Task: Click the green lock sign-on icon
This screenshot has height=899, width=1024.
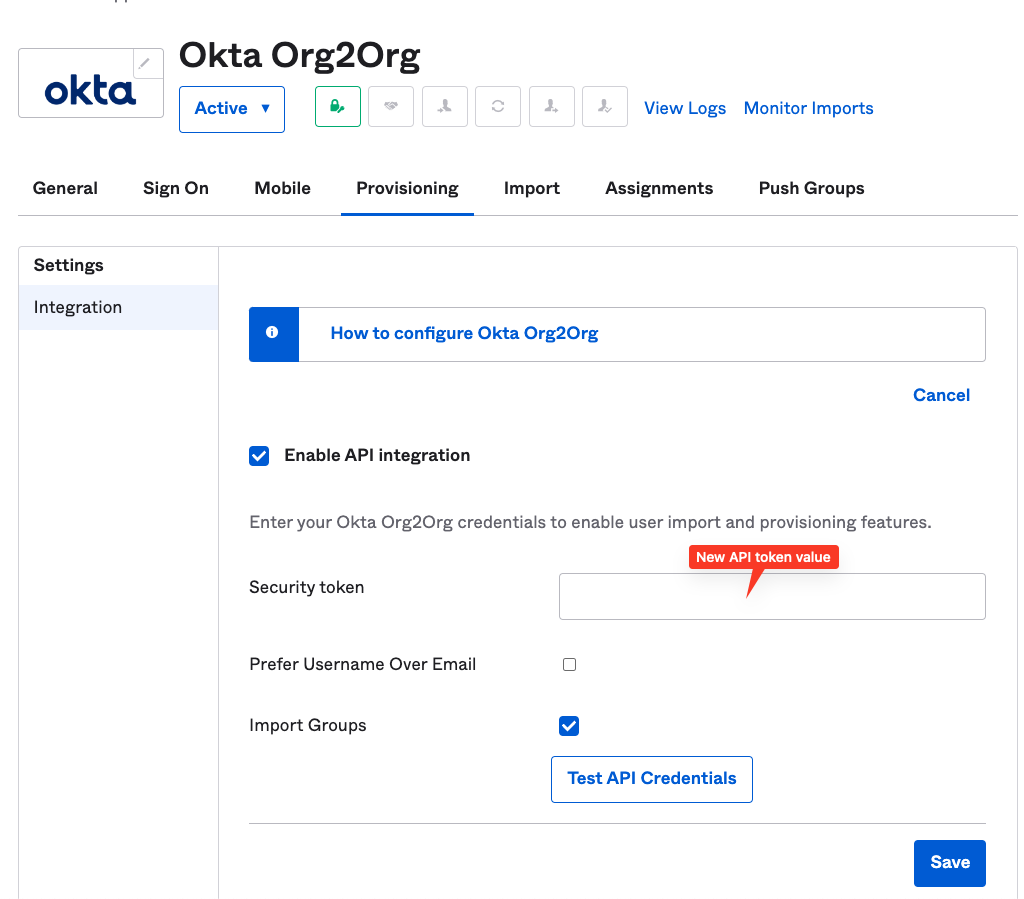Action: pyautogui.click(x=337, y=107)
